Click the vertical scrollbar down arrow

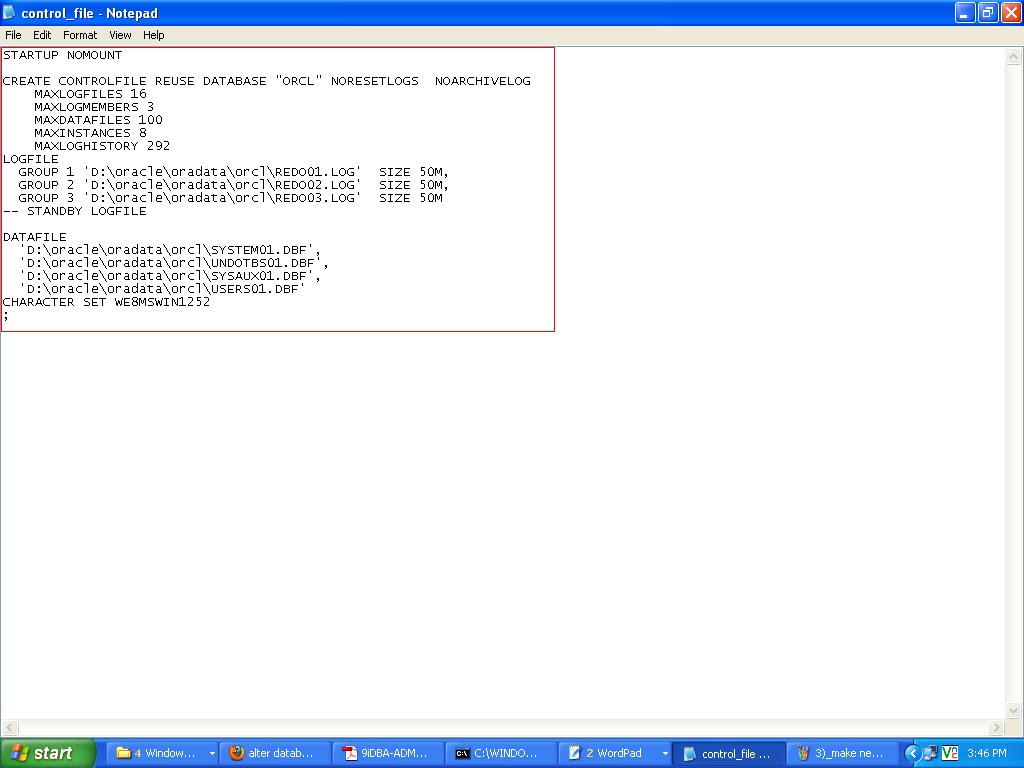(x=1015, y=712)
